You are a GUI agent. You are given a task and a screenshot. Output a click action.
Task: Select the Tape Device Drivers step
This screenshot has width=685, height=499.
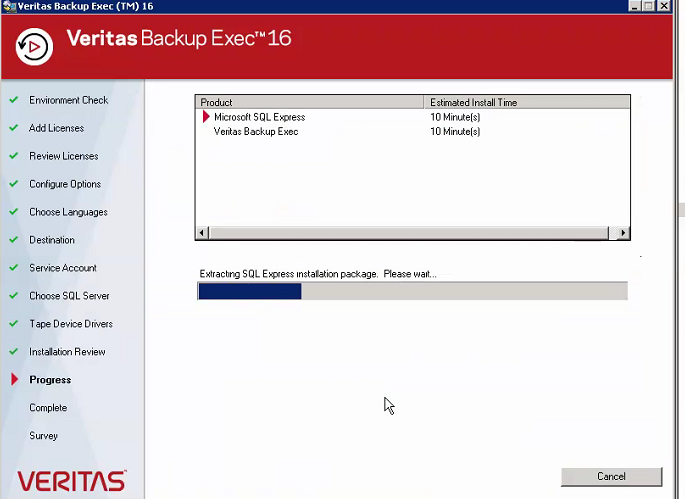pos(70,324)
